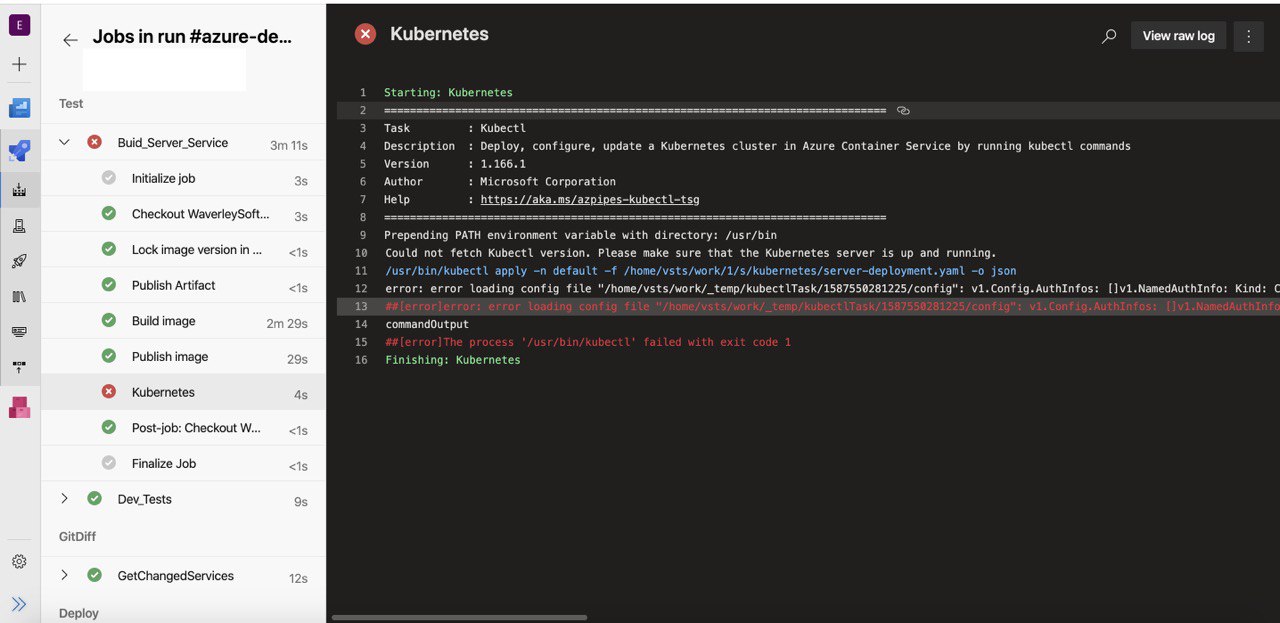Image resolution: width=1280 pixels, height=623 pixels.
Task: Click the Deploy stage label
Action: pyautogui.click(x=79, y=613)
